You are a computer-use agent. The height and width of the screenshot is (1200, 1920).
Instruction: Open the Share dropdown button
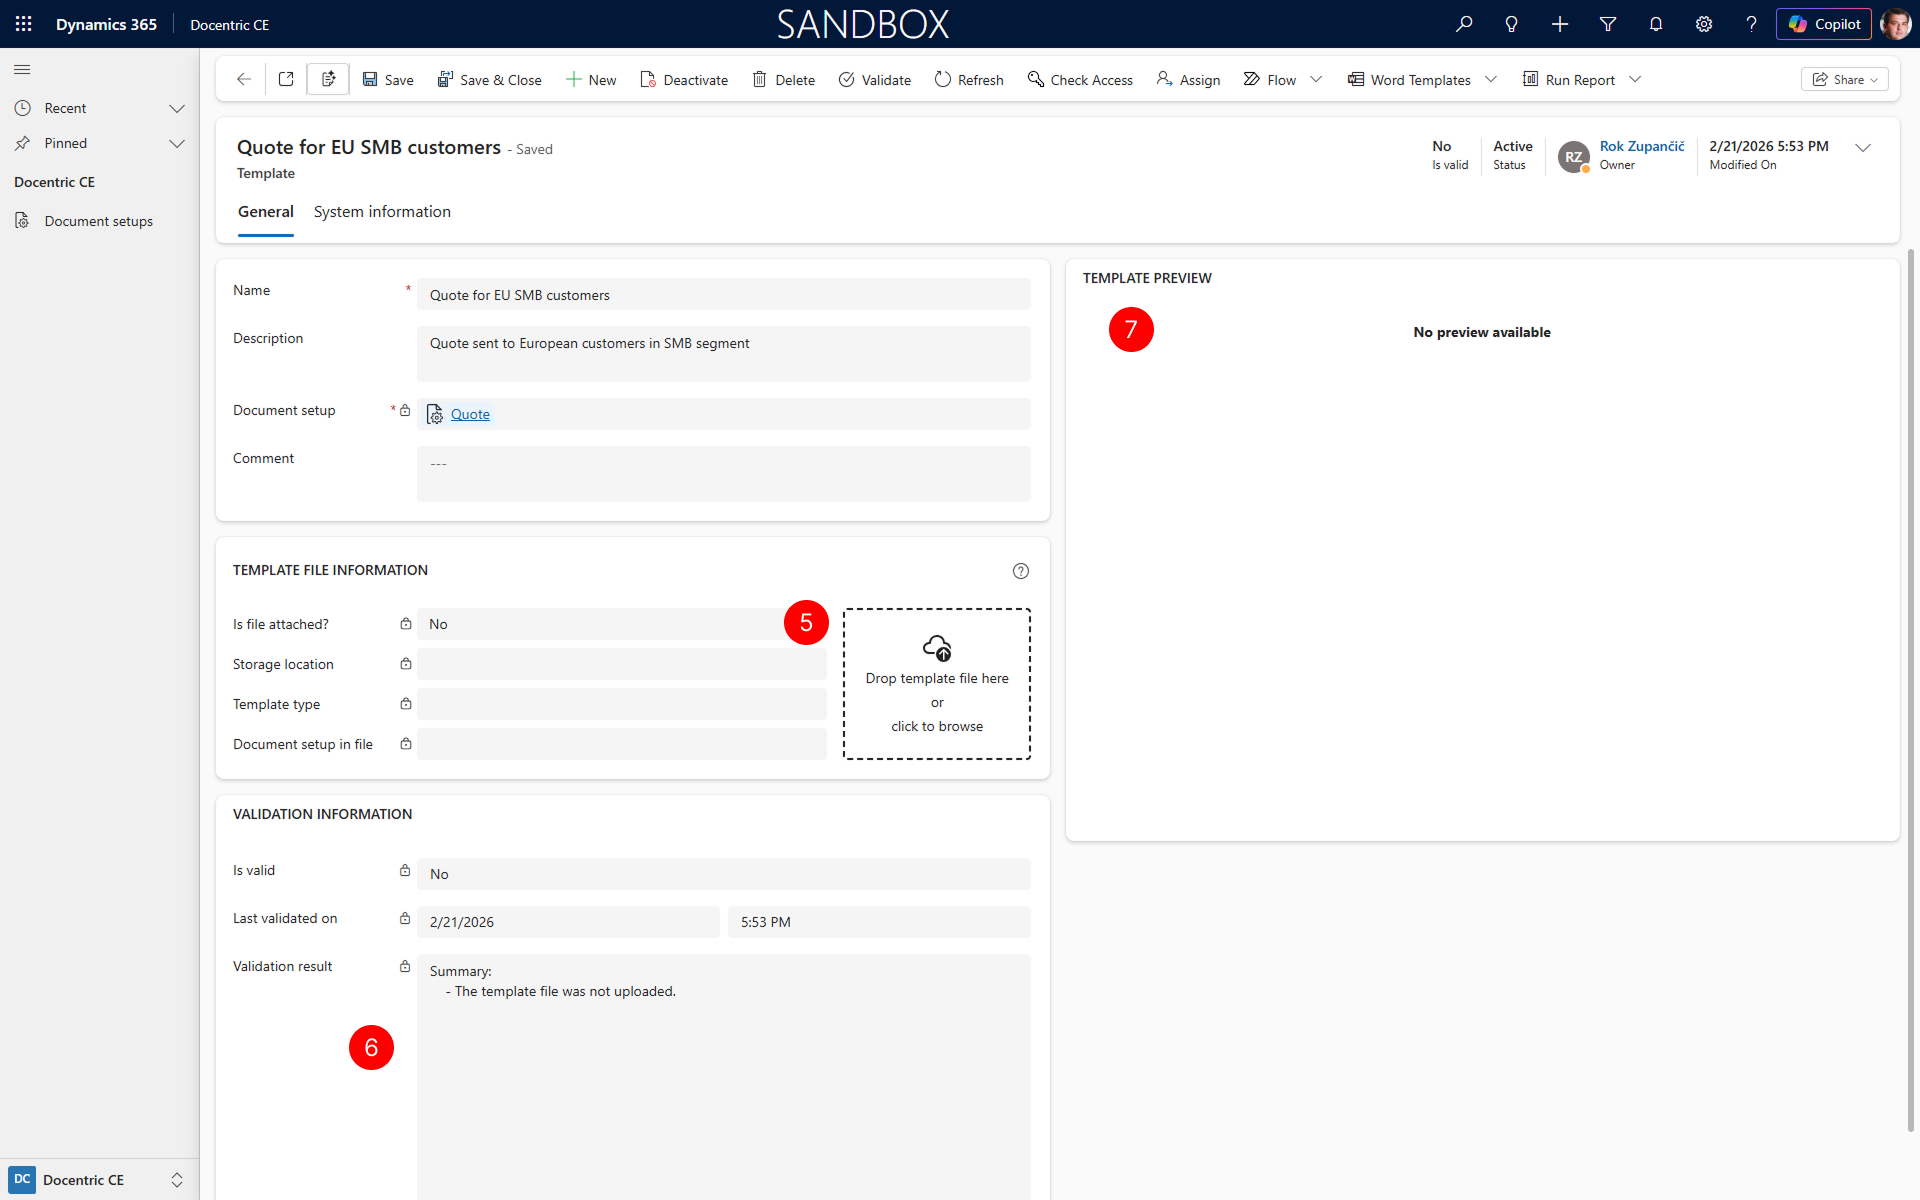[1845, 80]
